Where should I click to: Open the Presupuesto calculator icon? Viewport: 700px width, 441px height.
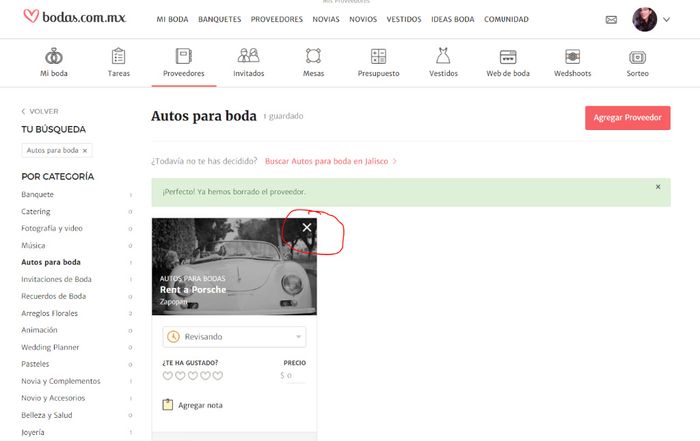point(379,56)
